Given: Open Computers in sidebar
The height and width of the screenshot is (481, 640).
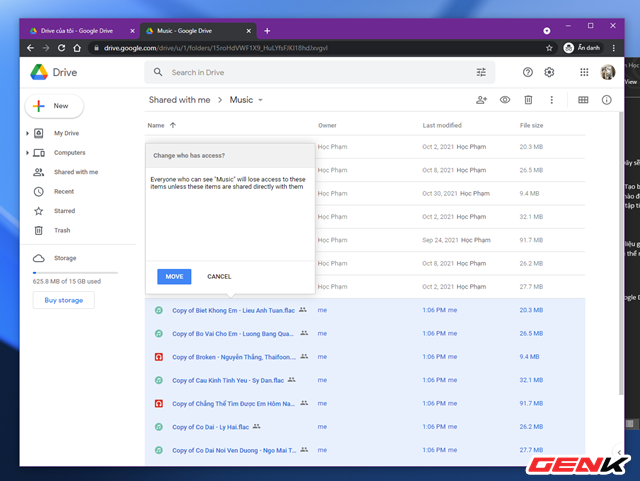Looking at the screenshot, I should [69, 153].
